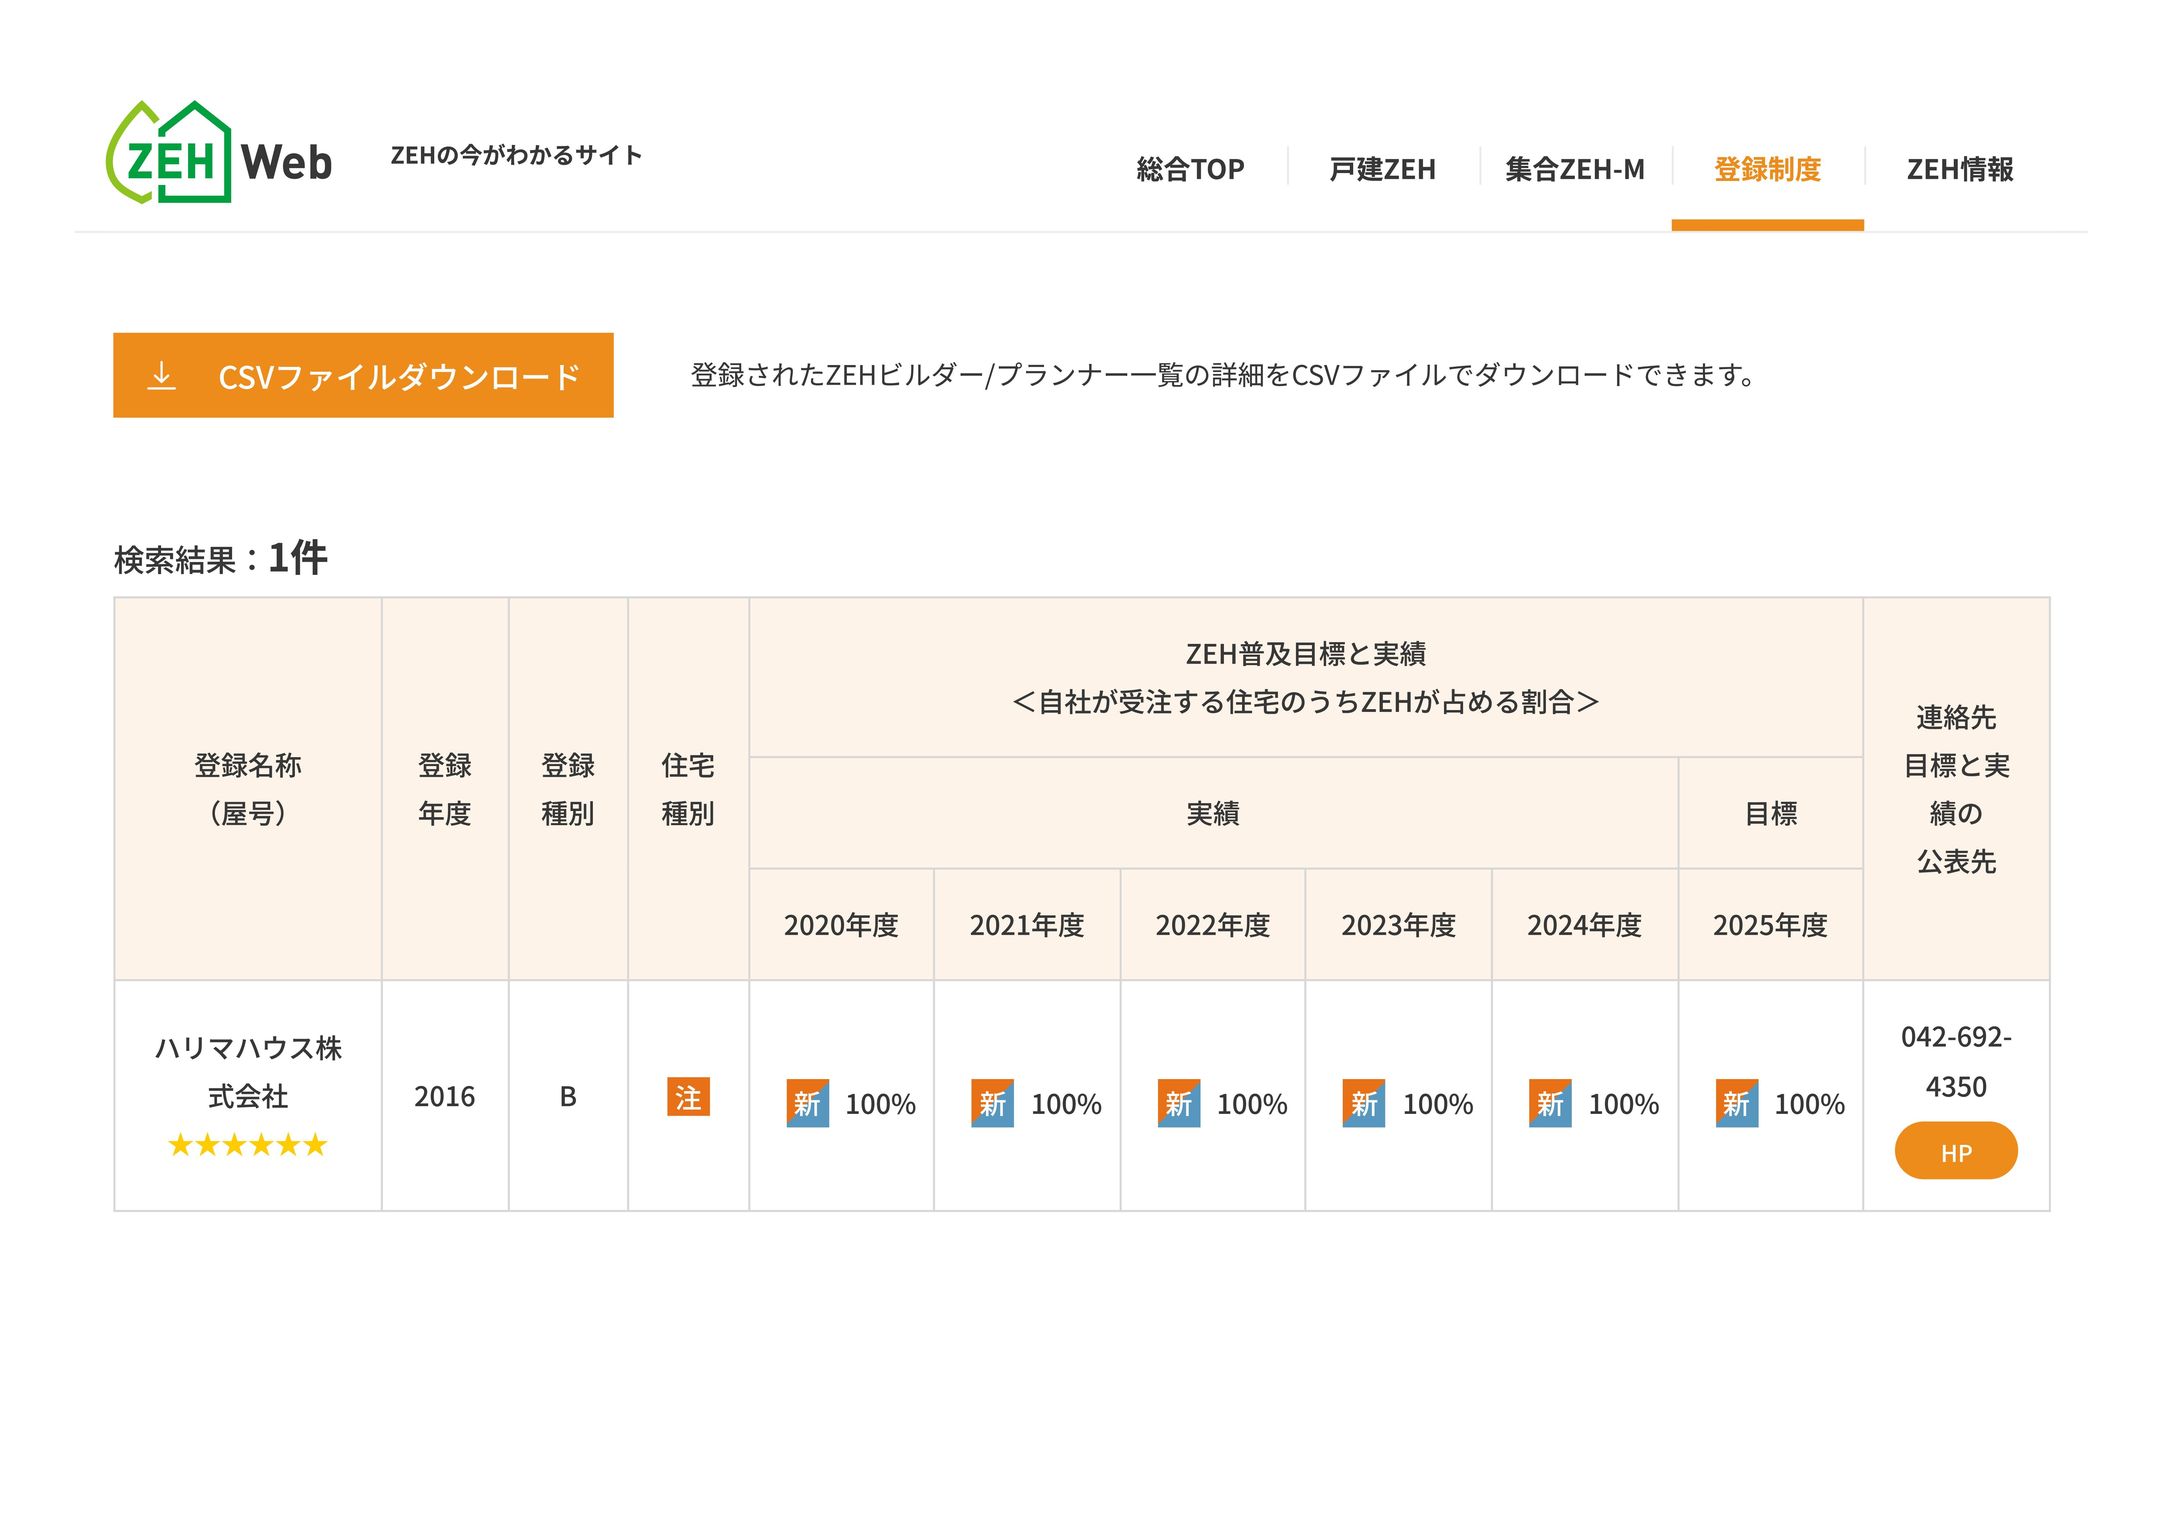Click the six yellow stars rating

(248, 1145)
